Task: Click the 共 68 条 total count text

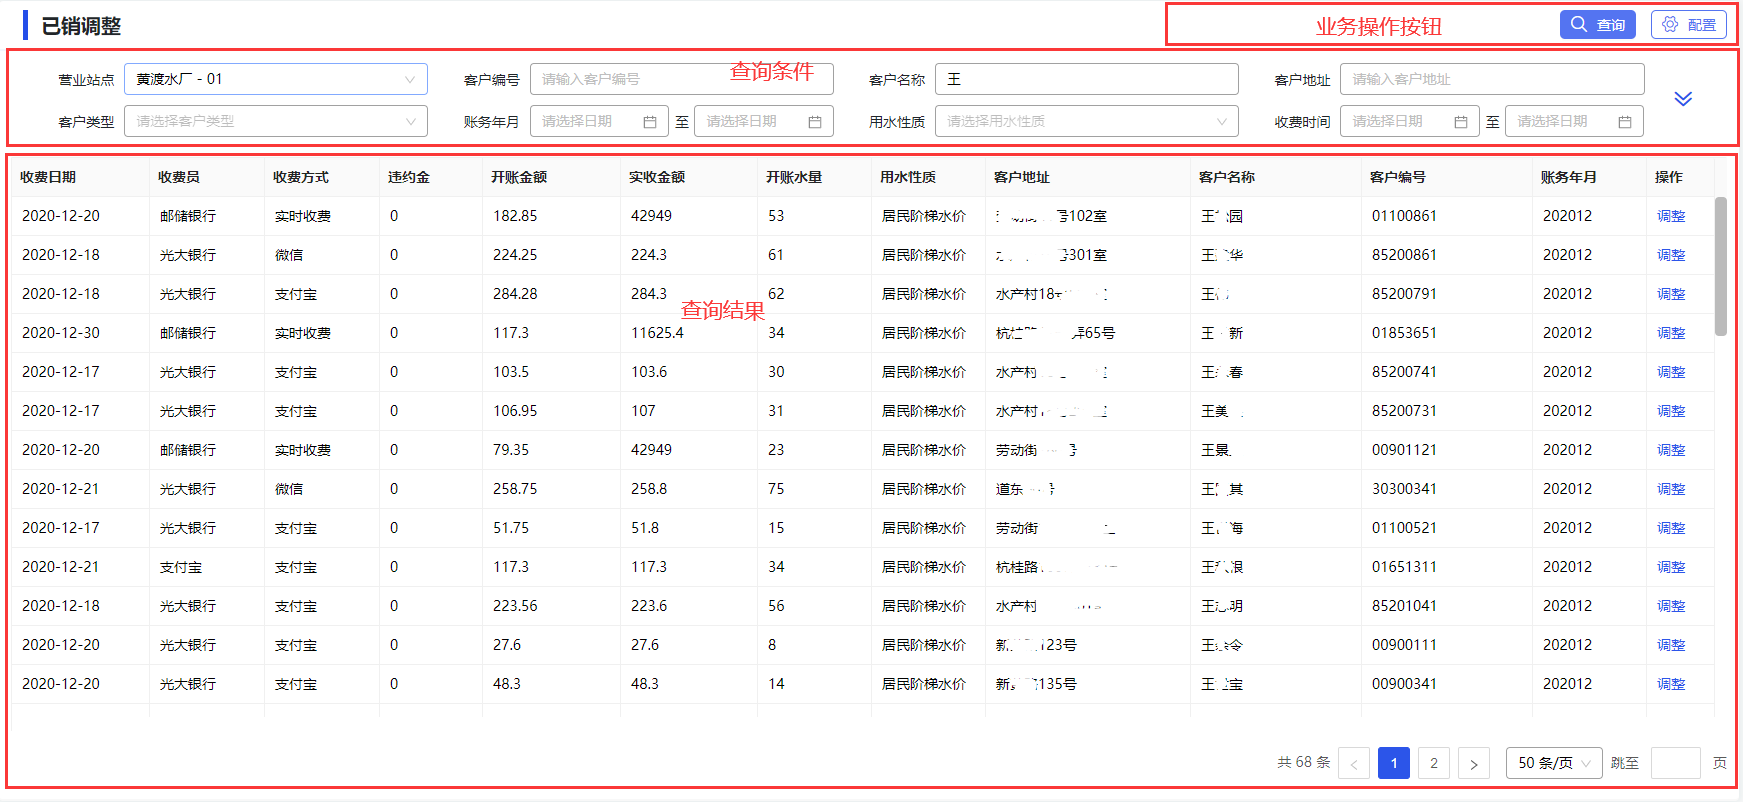Action: pyautogui.click(x=1304, y=762)
